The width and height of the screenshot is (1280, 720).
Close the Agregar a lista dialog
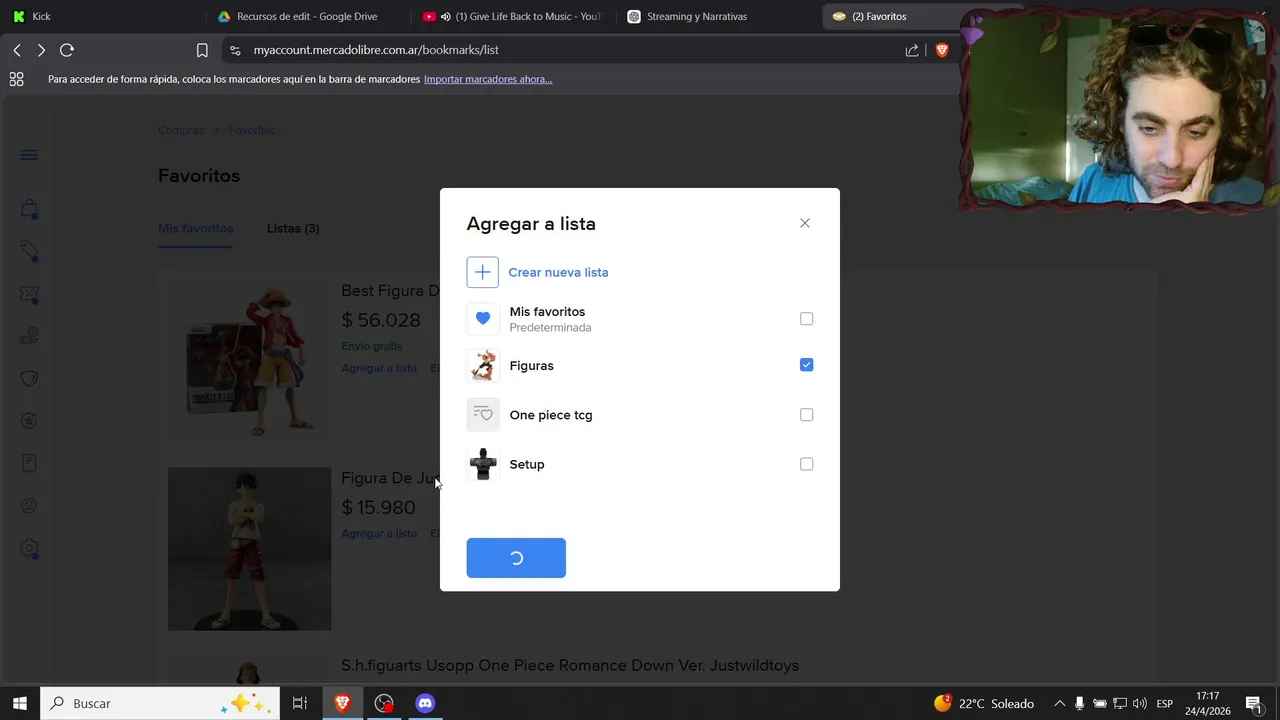[805, 223]
